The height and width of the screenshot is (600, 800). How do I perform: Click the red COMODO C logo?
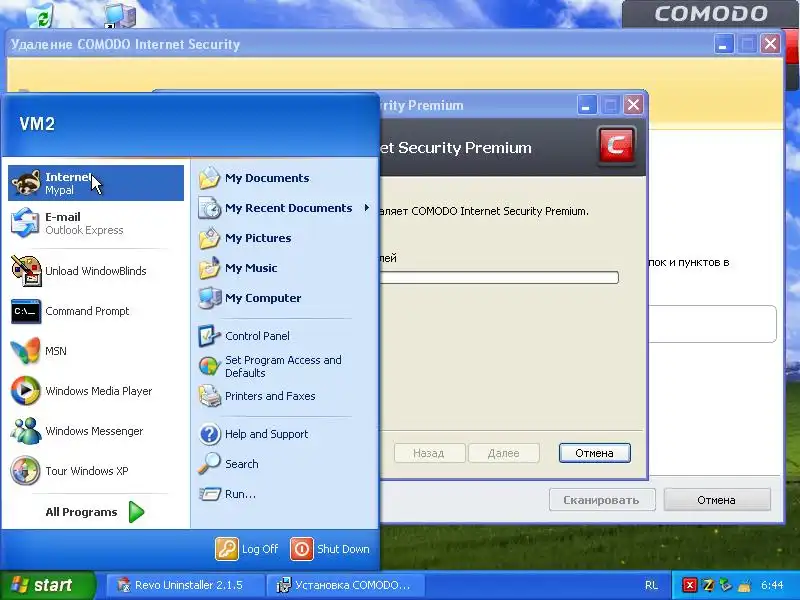[616, 146]
